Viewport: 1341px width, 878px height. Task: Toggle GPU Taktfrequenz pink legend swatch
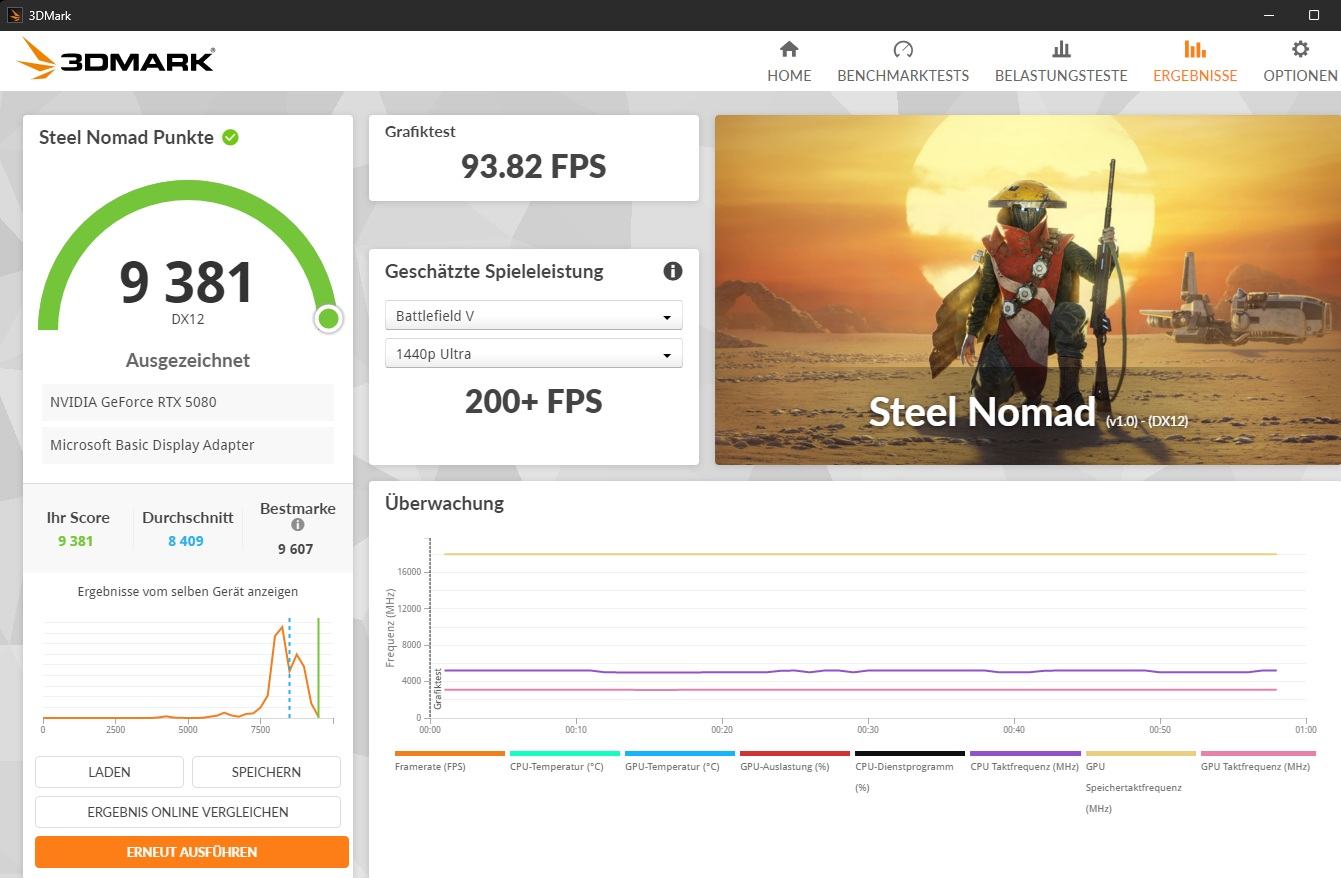pos(1256,753)
